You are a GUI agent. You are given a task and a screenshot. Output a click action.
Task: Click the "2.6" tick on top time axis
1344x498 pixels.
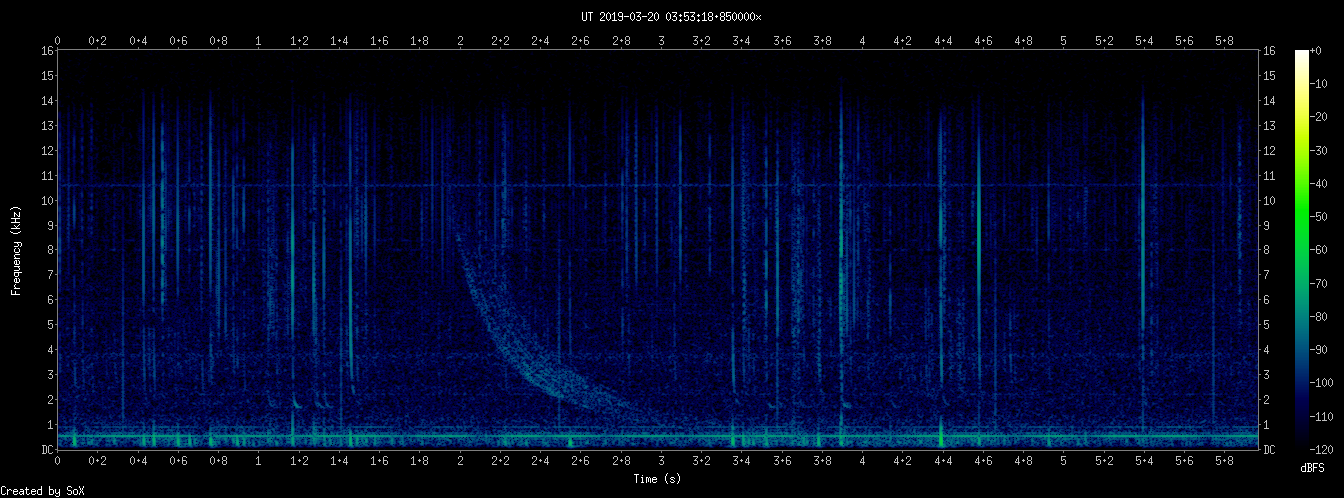(x=581, y=41)
